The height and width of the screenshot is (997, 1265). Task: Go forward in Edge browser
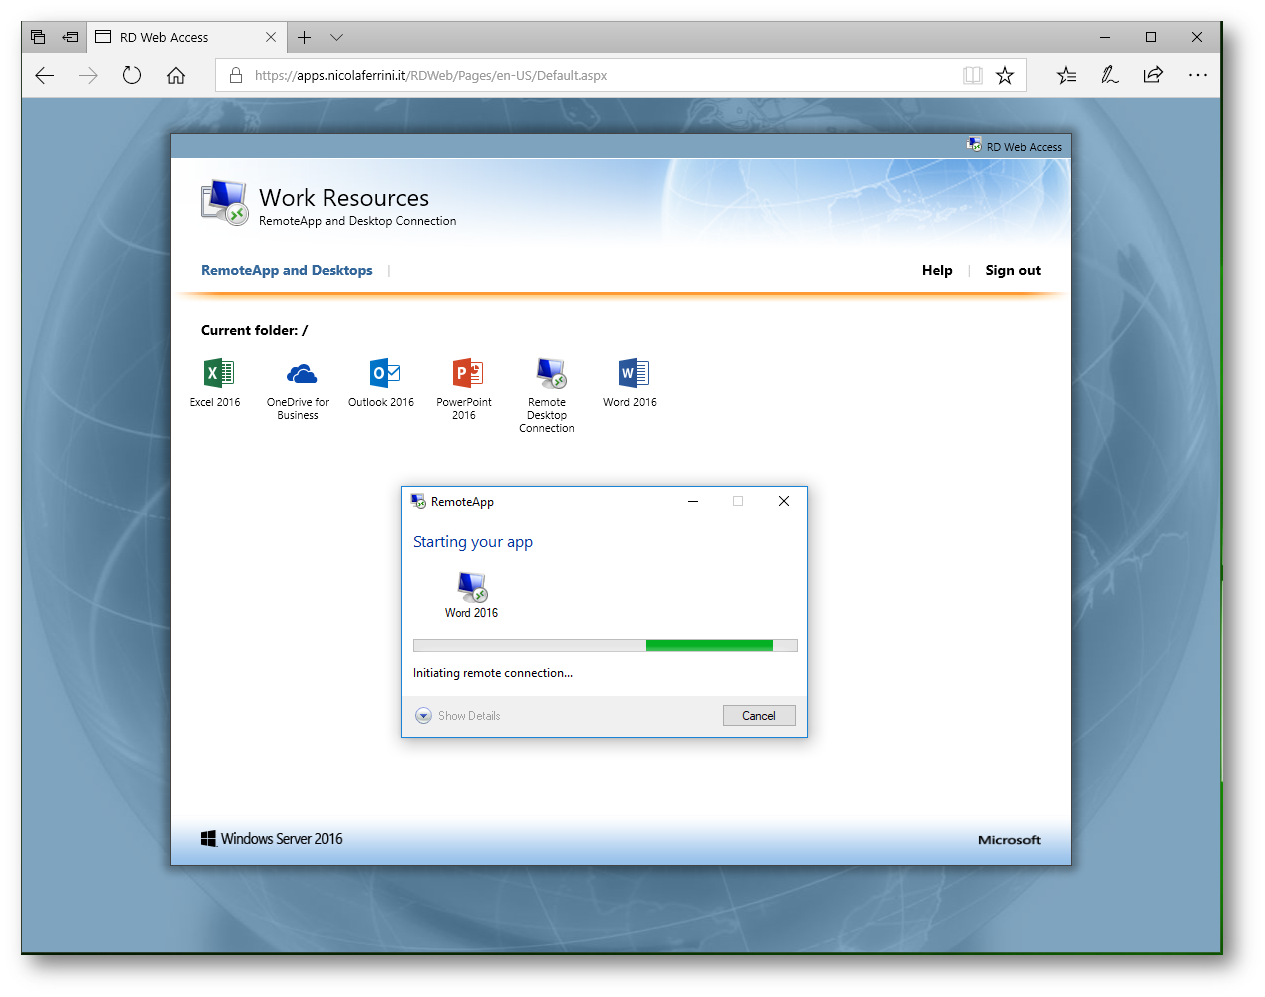tap(88, 75)
